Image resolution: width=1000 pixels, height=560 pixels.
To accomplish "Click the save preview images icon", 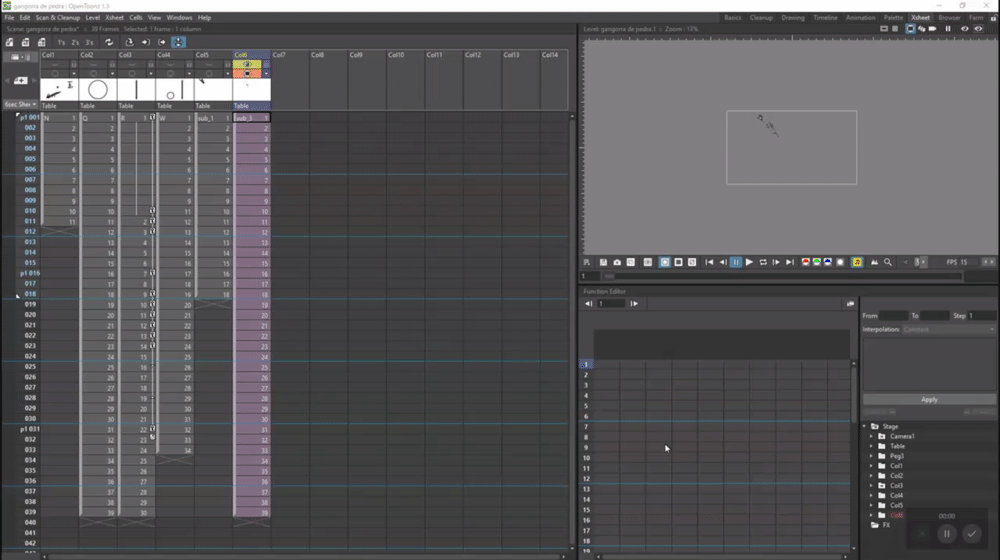I will pos(603,262).
